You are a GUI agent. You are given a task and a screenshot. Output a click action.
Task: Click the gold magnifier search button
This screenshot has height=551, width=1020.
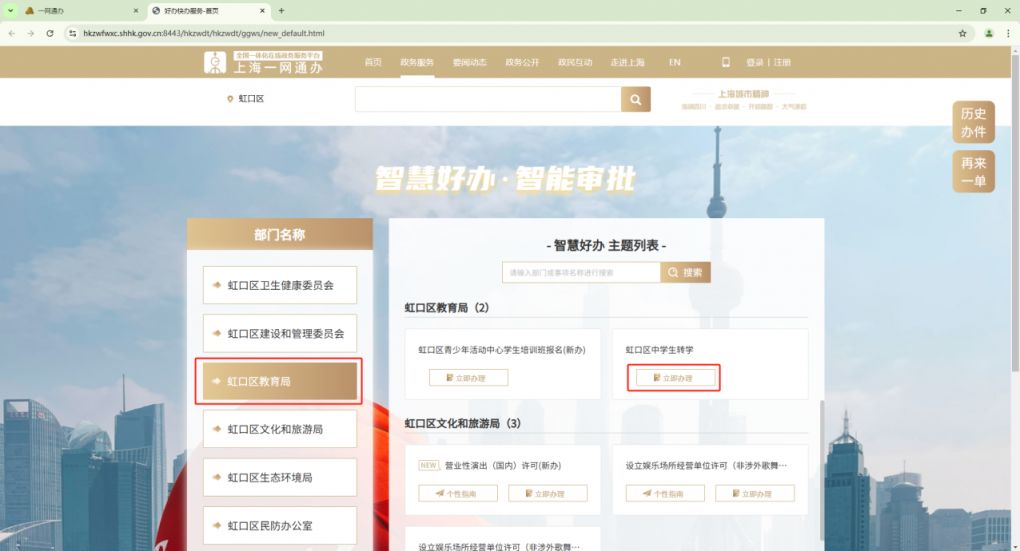(x=636, y=100)
